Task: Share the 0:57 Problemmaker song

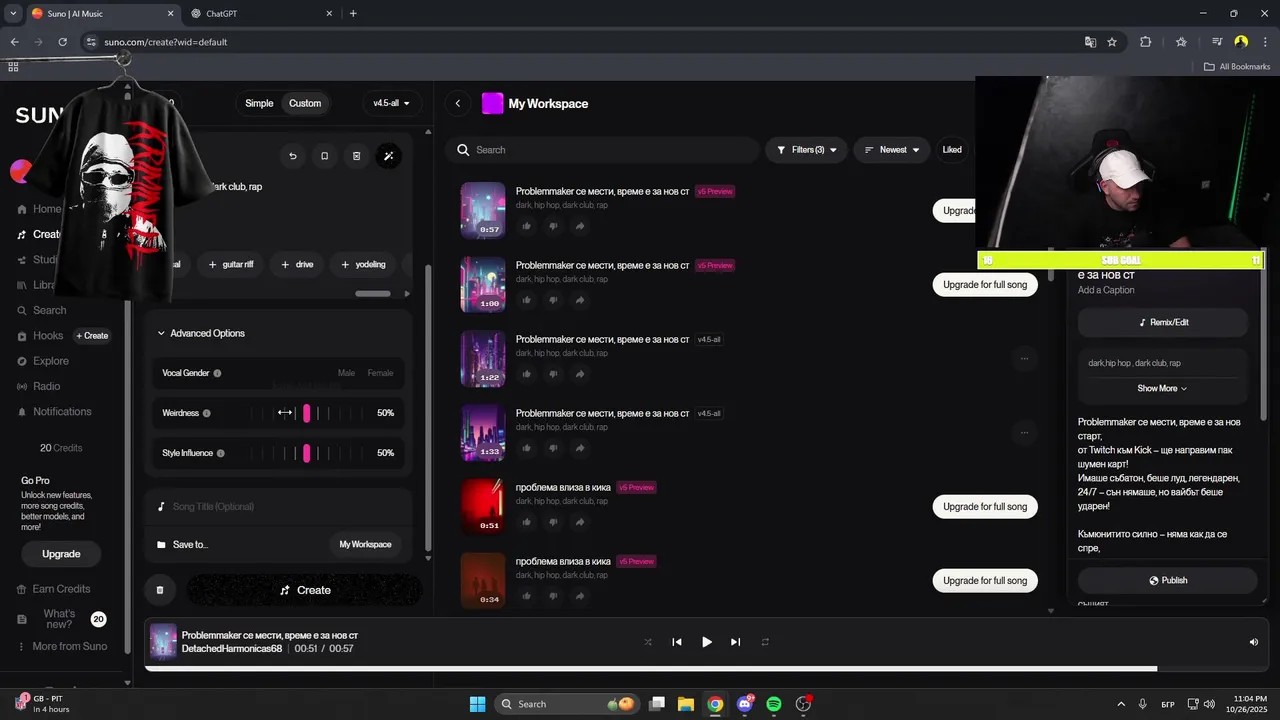Action: pyautogui.click(x=580, y=226)
